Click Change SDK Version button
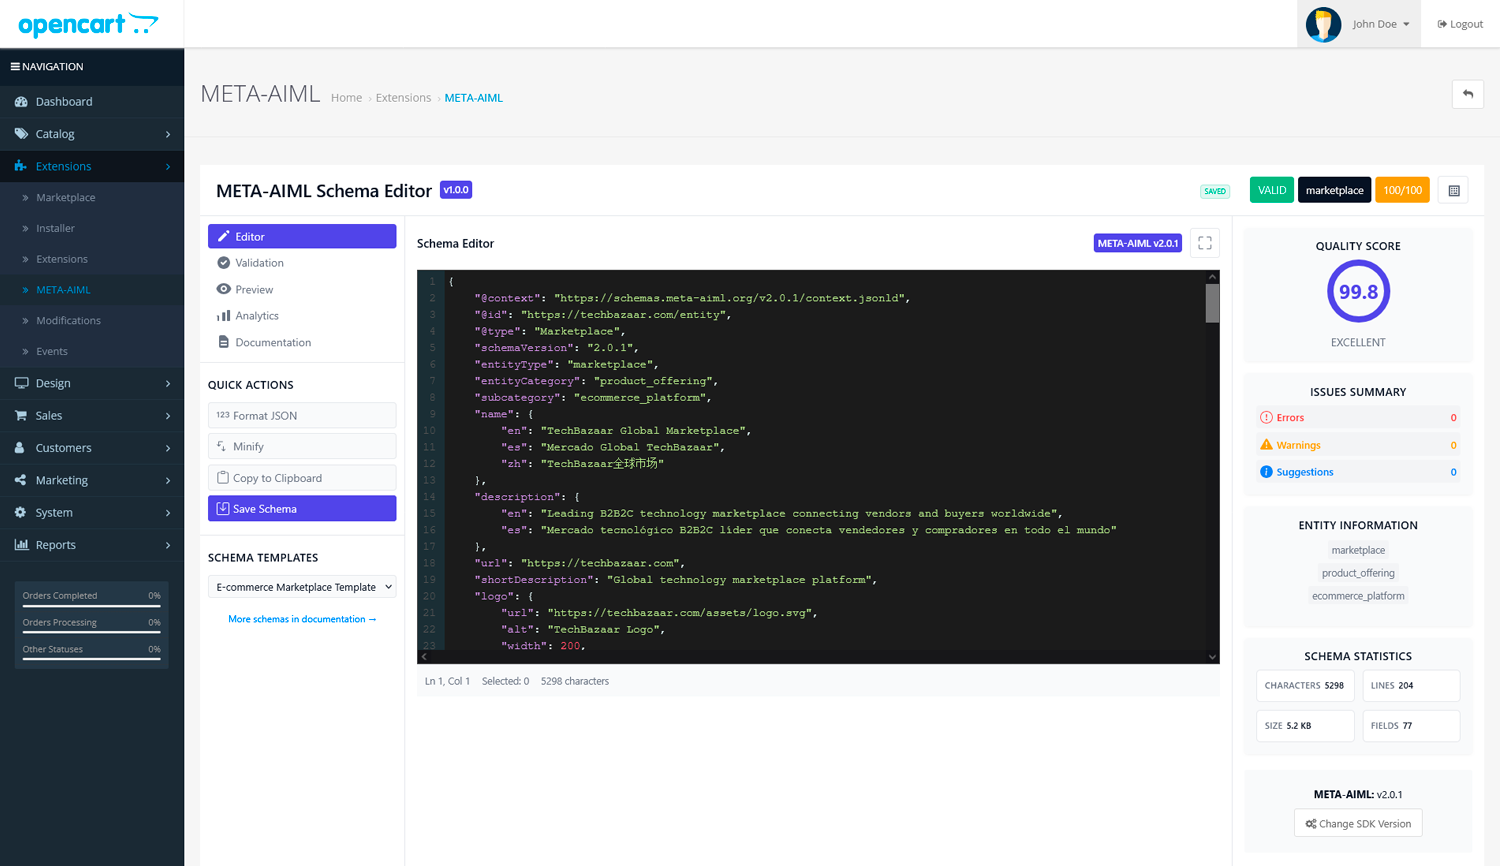The image size is (1500, 866). point(1358,824)
